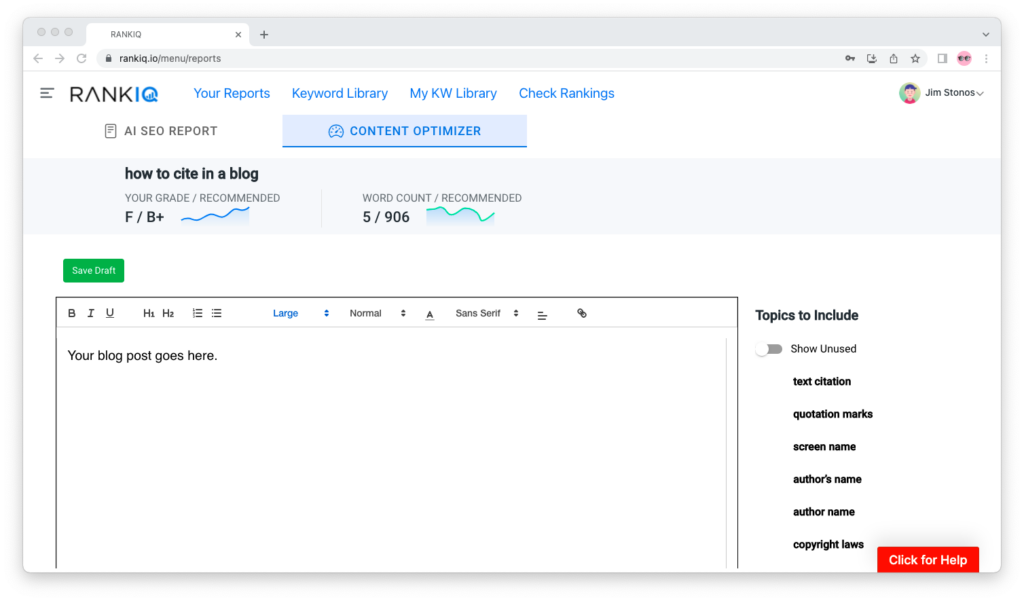Screen dimensions: 1024x601
Task: Toggle the Show Unused switch
Action: 769,349
